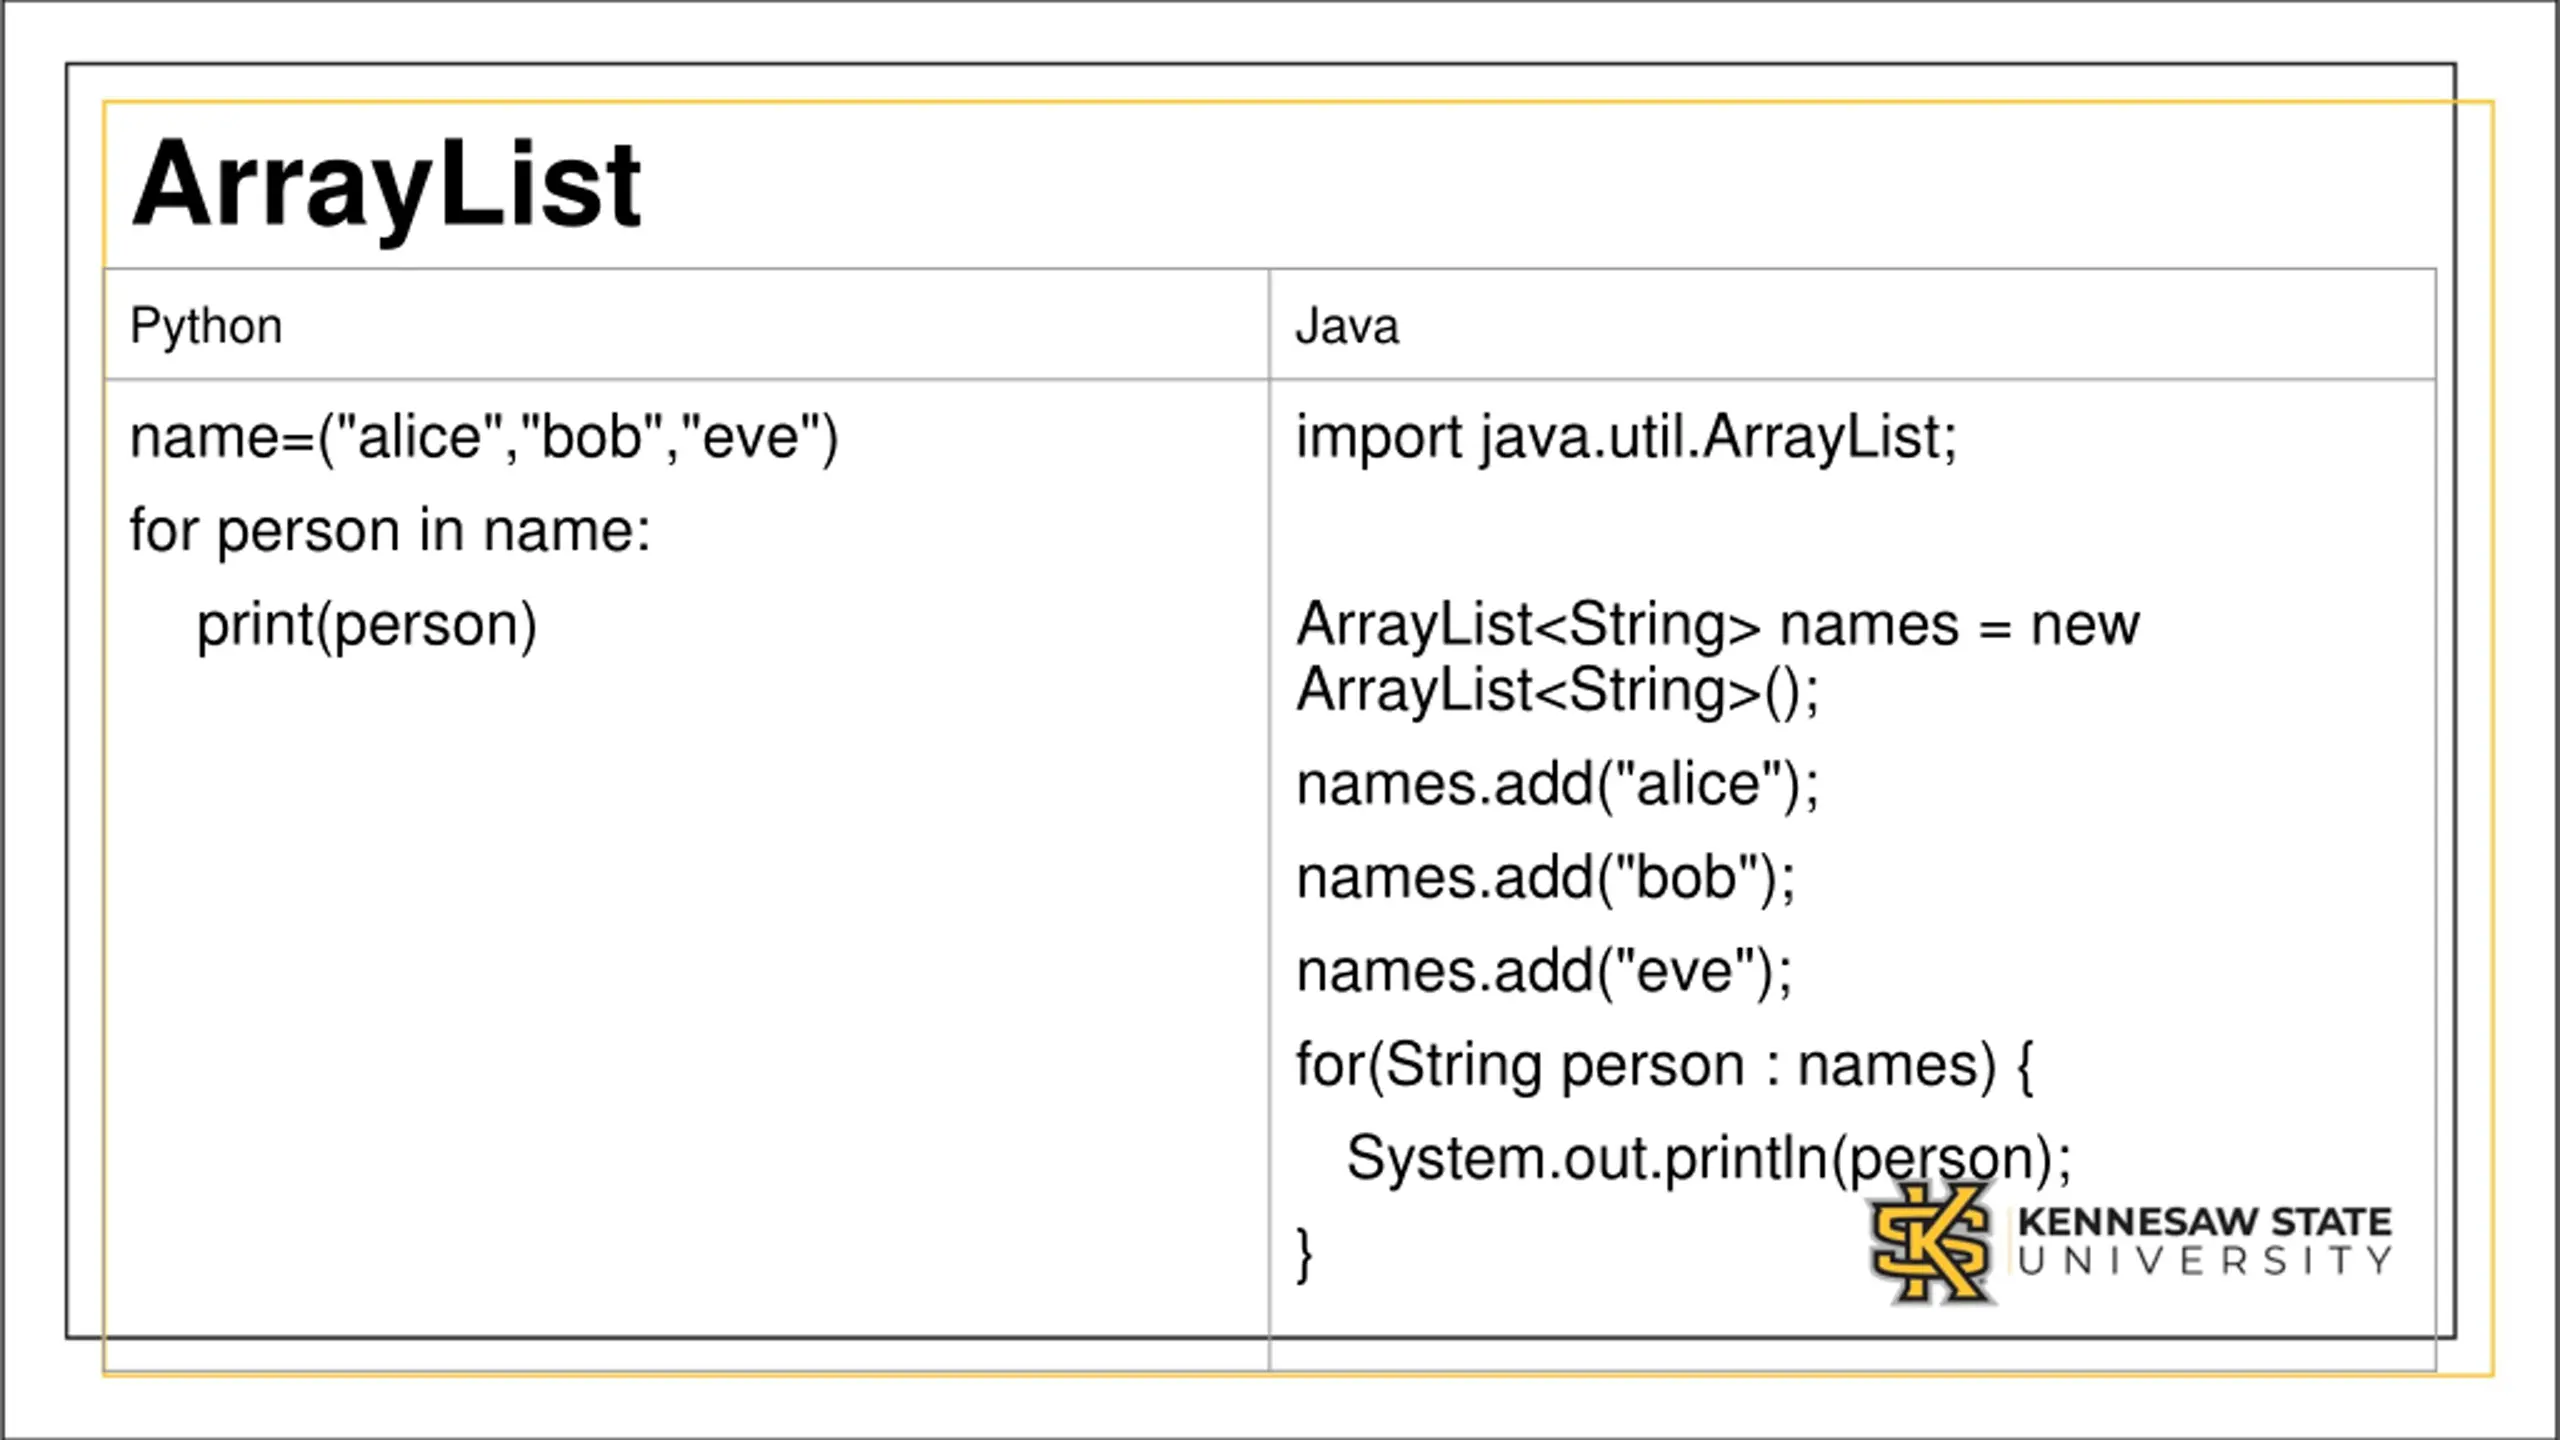The image size is (2560, 1440).
Task: Click the 'ArrayList<String>();' continuation line
Action: pos(1556,690)
